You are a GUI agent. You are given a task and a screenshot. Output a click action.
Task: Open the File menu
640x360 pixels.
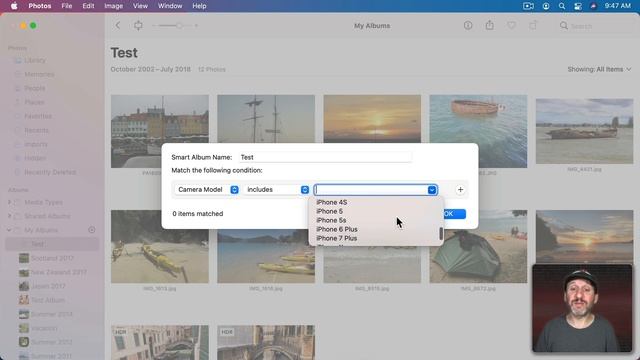67,6
